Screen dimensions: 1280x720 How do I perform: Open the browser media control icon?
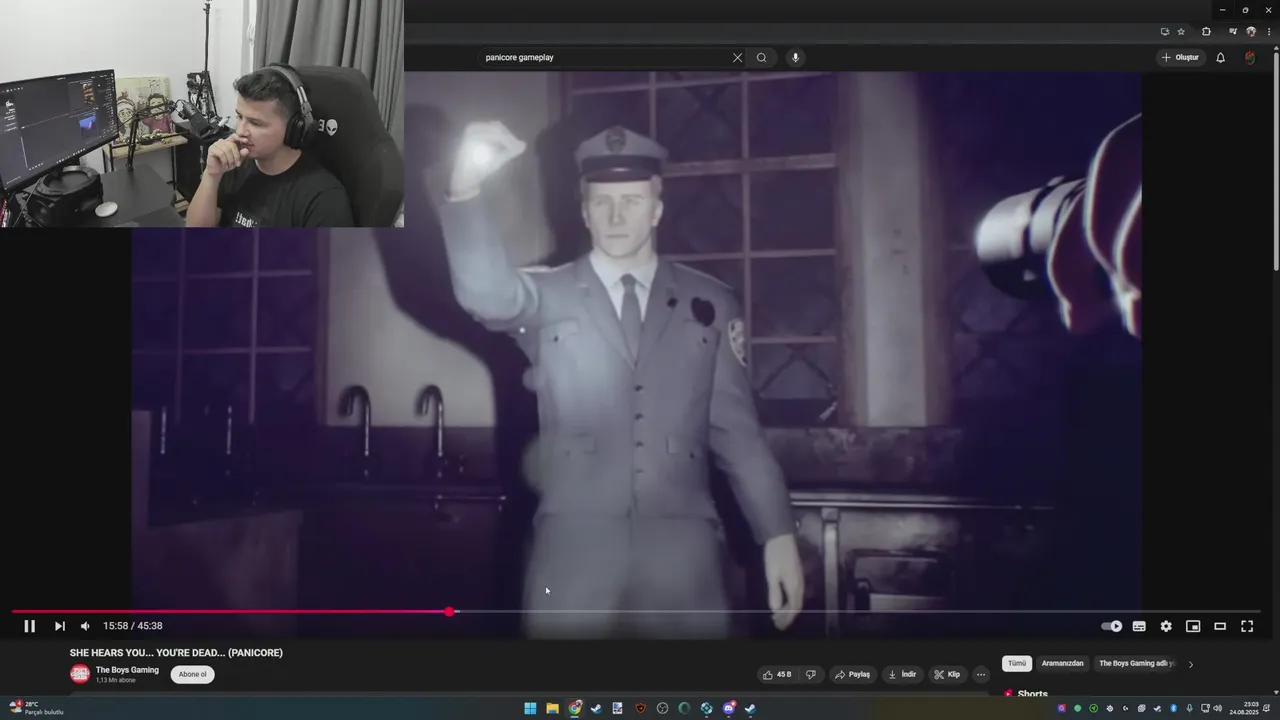pyautogui.click(x=1233, y=31)
